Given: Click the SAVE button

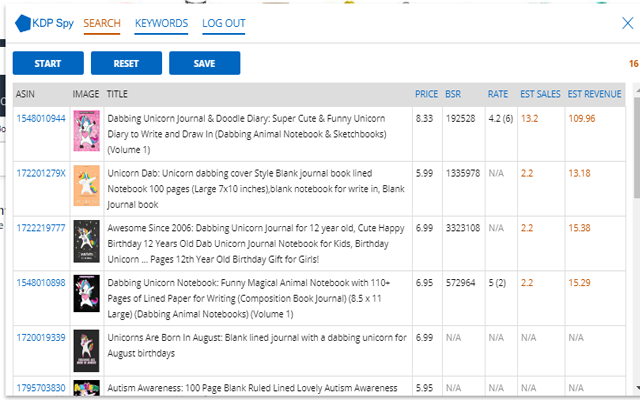Looking at the screenshot, I should pyautogui.click(x=204, y=63).
